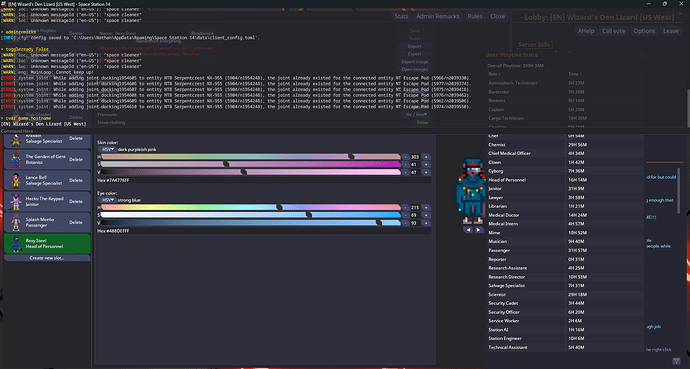This screenshot has height=369, width=690.
Task: Adjust the skin color hue slider
Action: coord(250,157)
